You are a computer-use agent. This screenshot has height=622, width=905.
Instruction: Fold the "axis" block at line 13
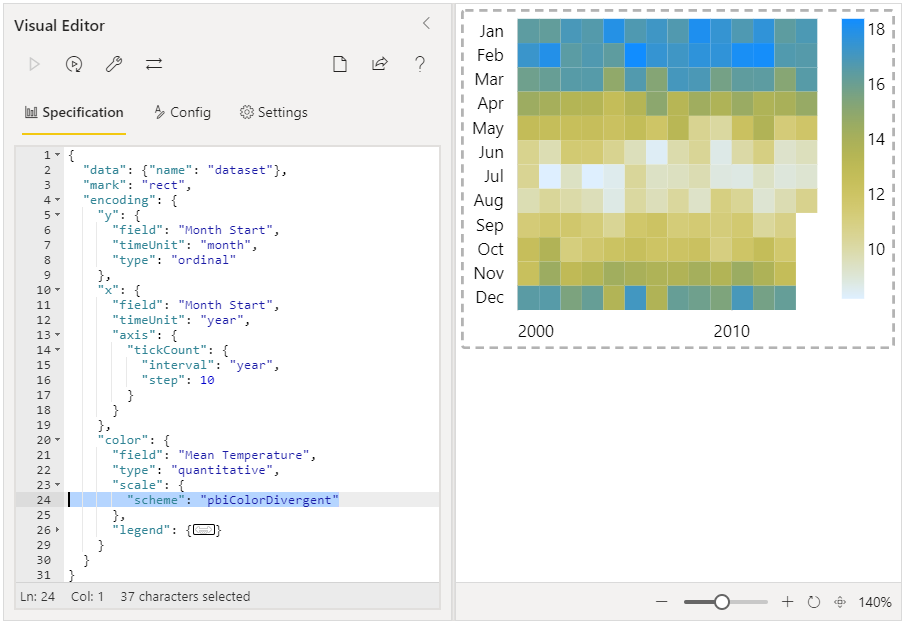tap(57, 335)
